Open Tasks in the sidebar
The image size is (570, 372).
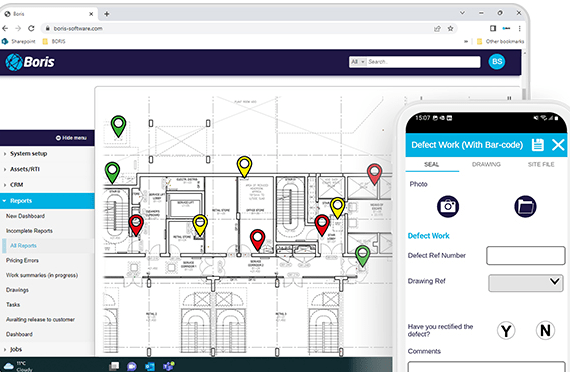click(13, 305)
